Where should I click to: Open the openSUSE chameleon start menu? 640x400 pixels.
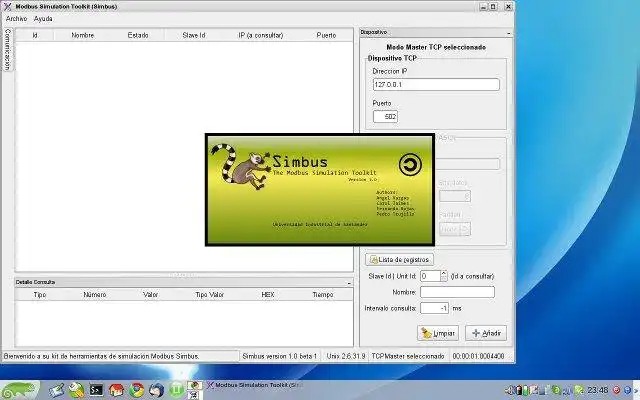[19, 390]
